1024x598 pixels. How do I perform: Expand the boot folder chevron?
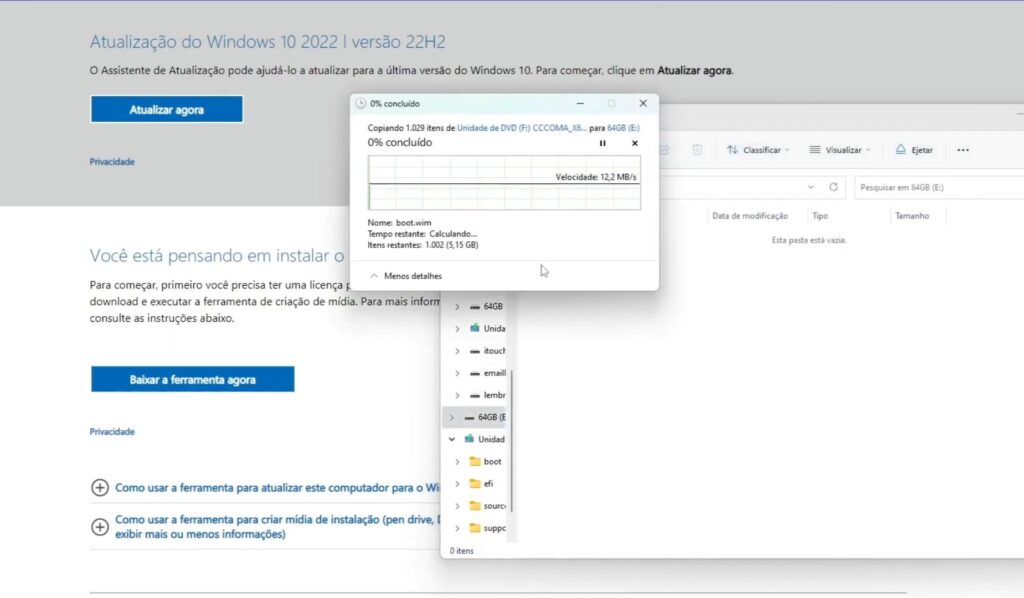[x=457, y=462]
